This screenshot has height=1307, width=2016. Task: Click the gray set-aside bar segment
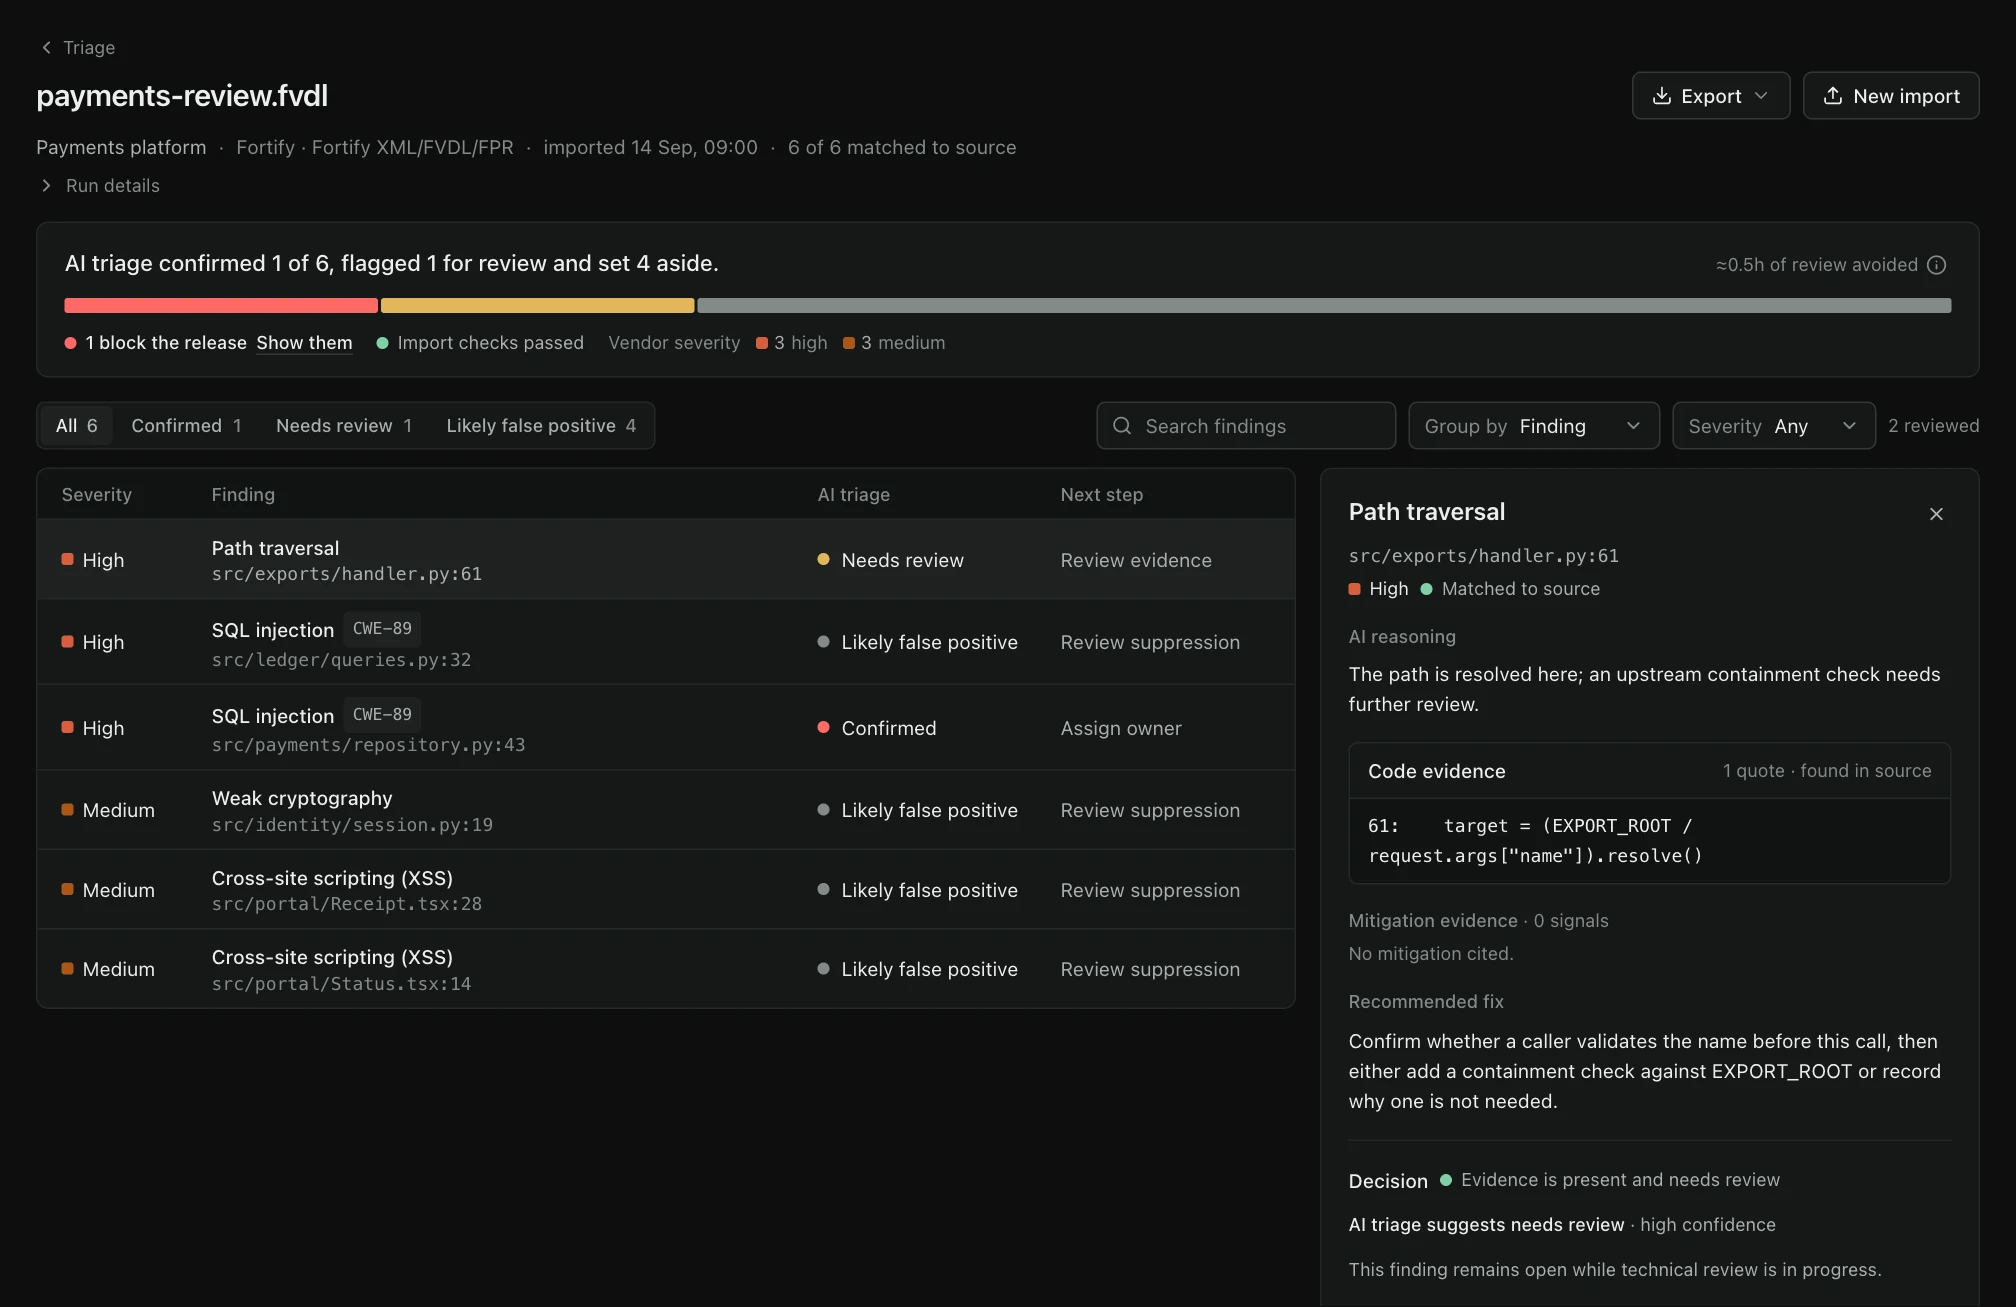point(1324,306)
